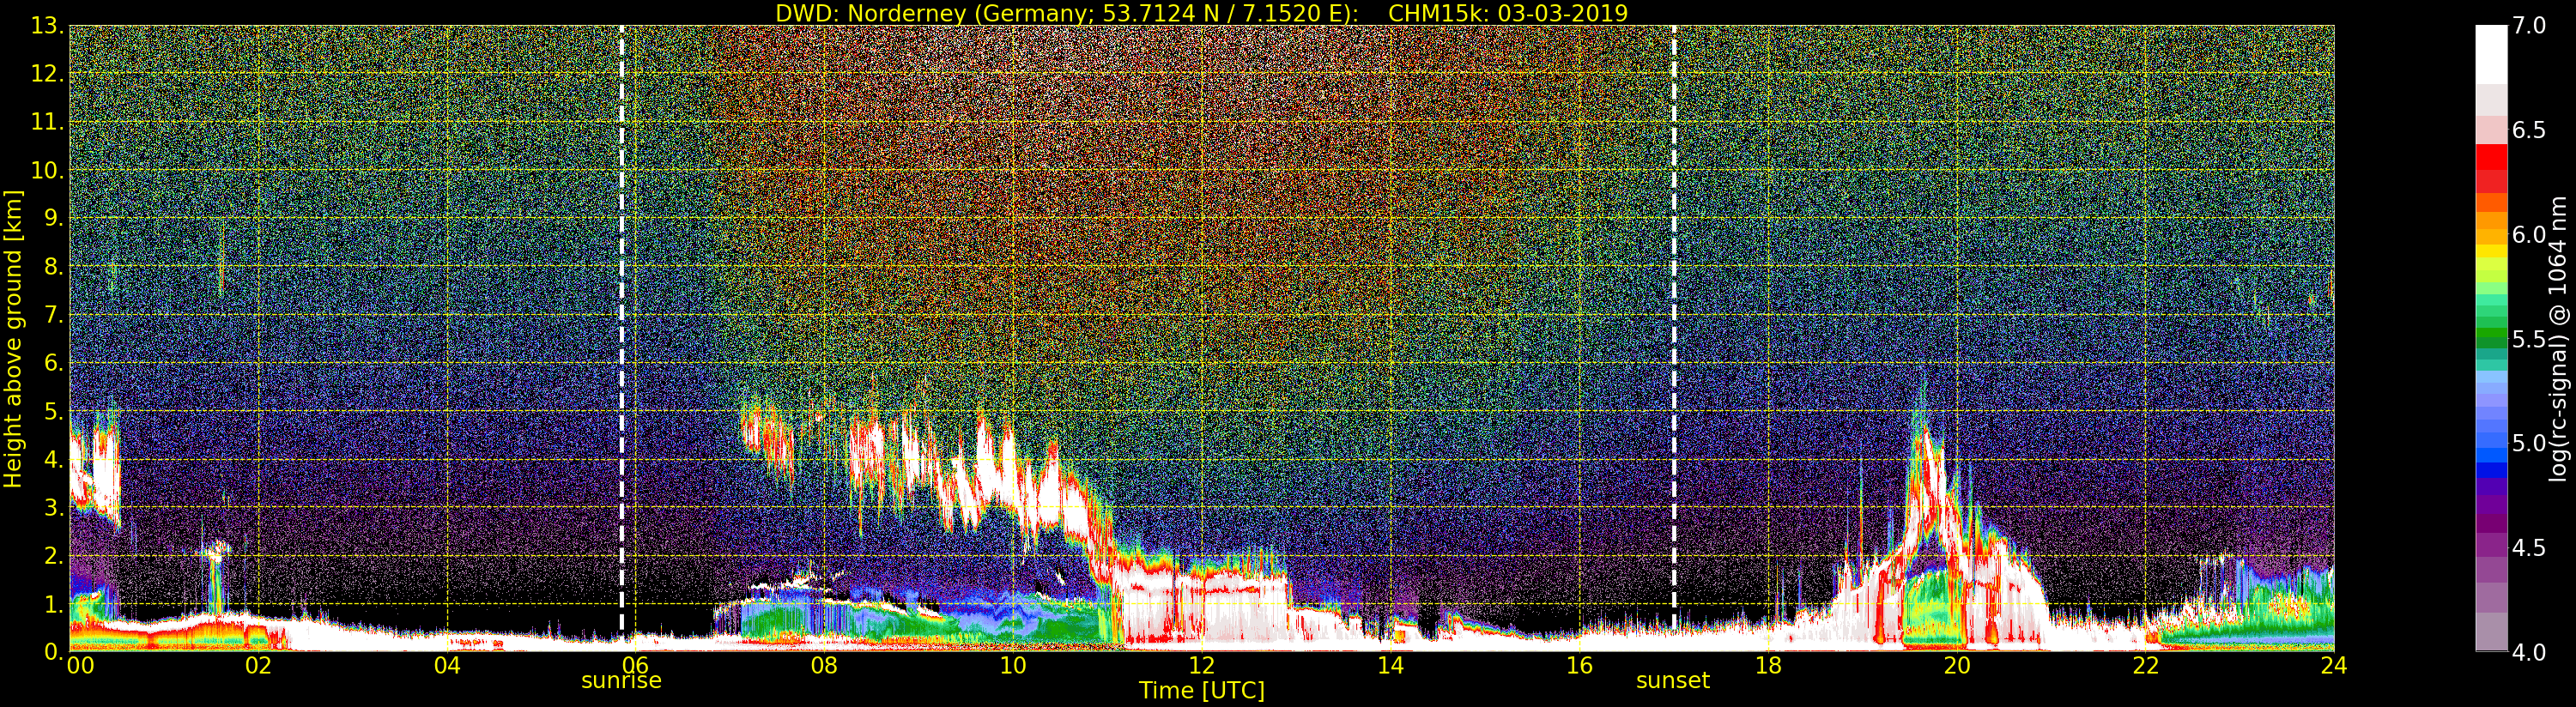Click the colorbar tick label '4.5'

coord(2528,548)
